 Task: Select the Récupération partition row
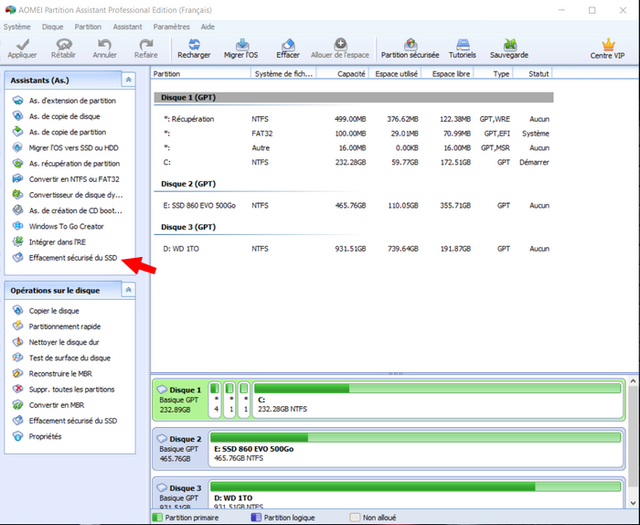tap(353, 119)
